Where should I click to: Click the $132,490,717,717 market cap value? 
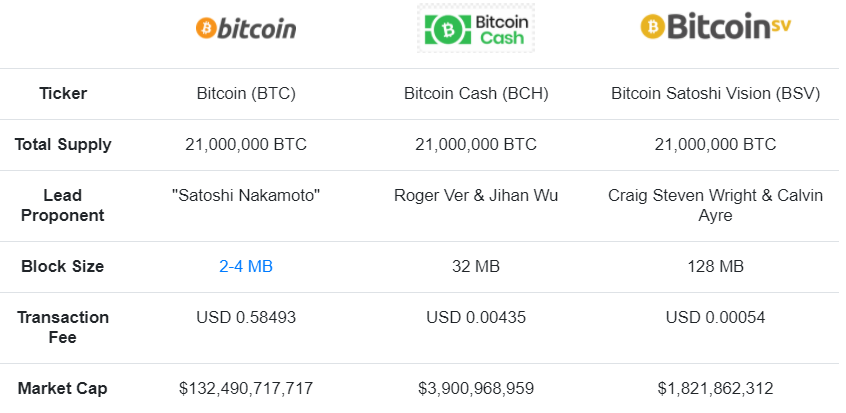click(x=246, y=388)
